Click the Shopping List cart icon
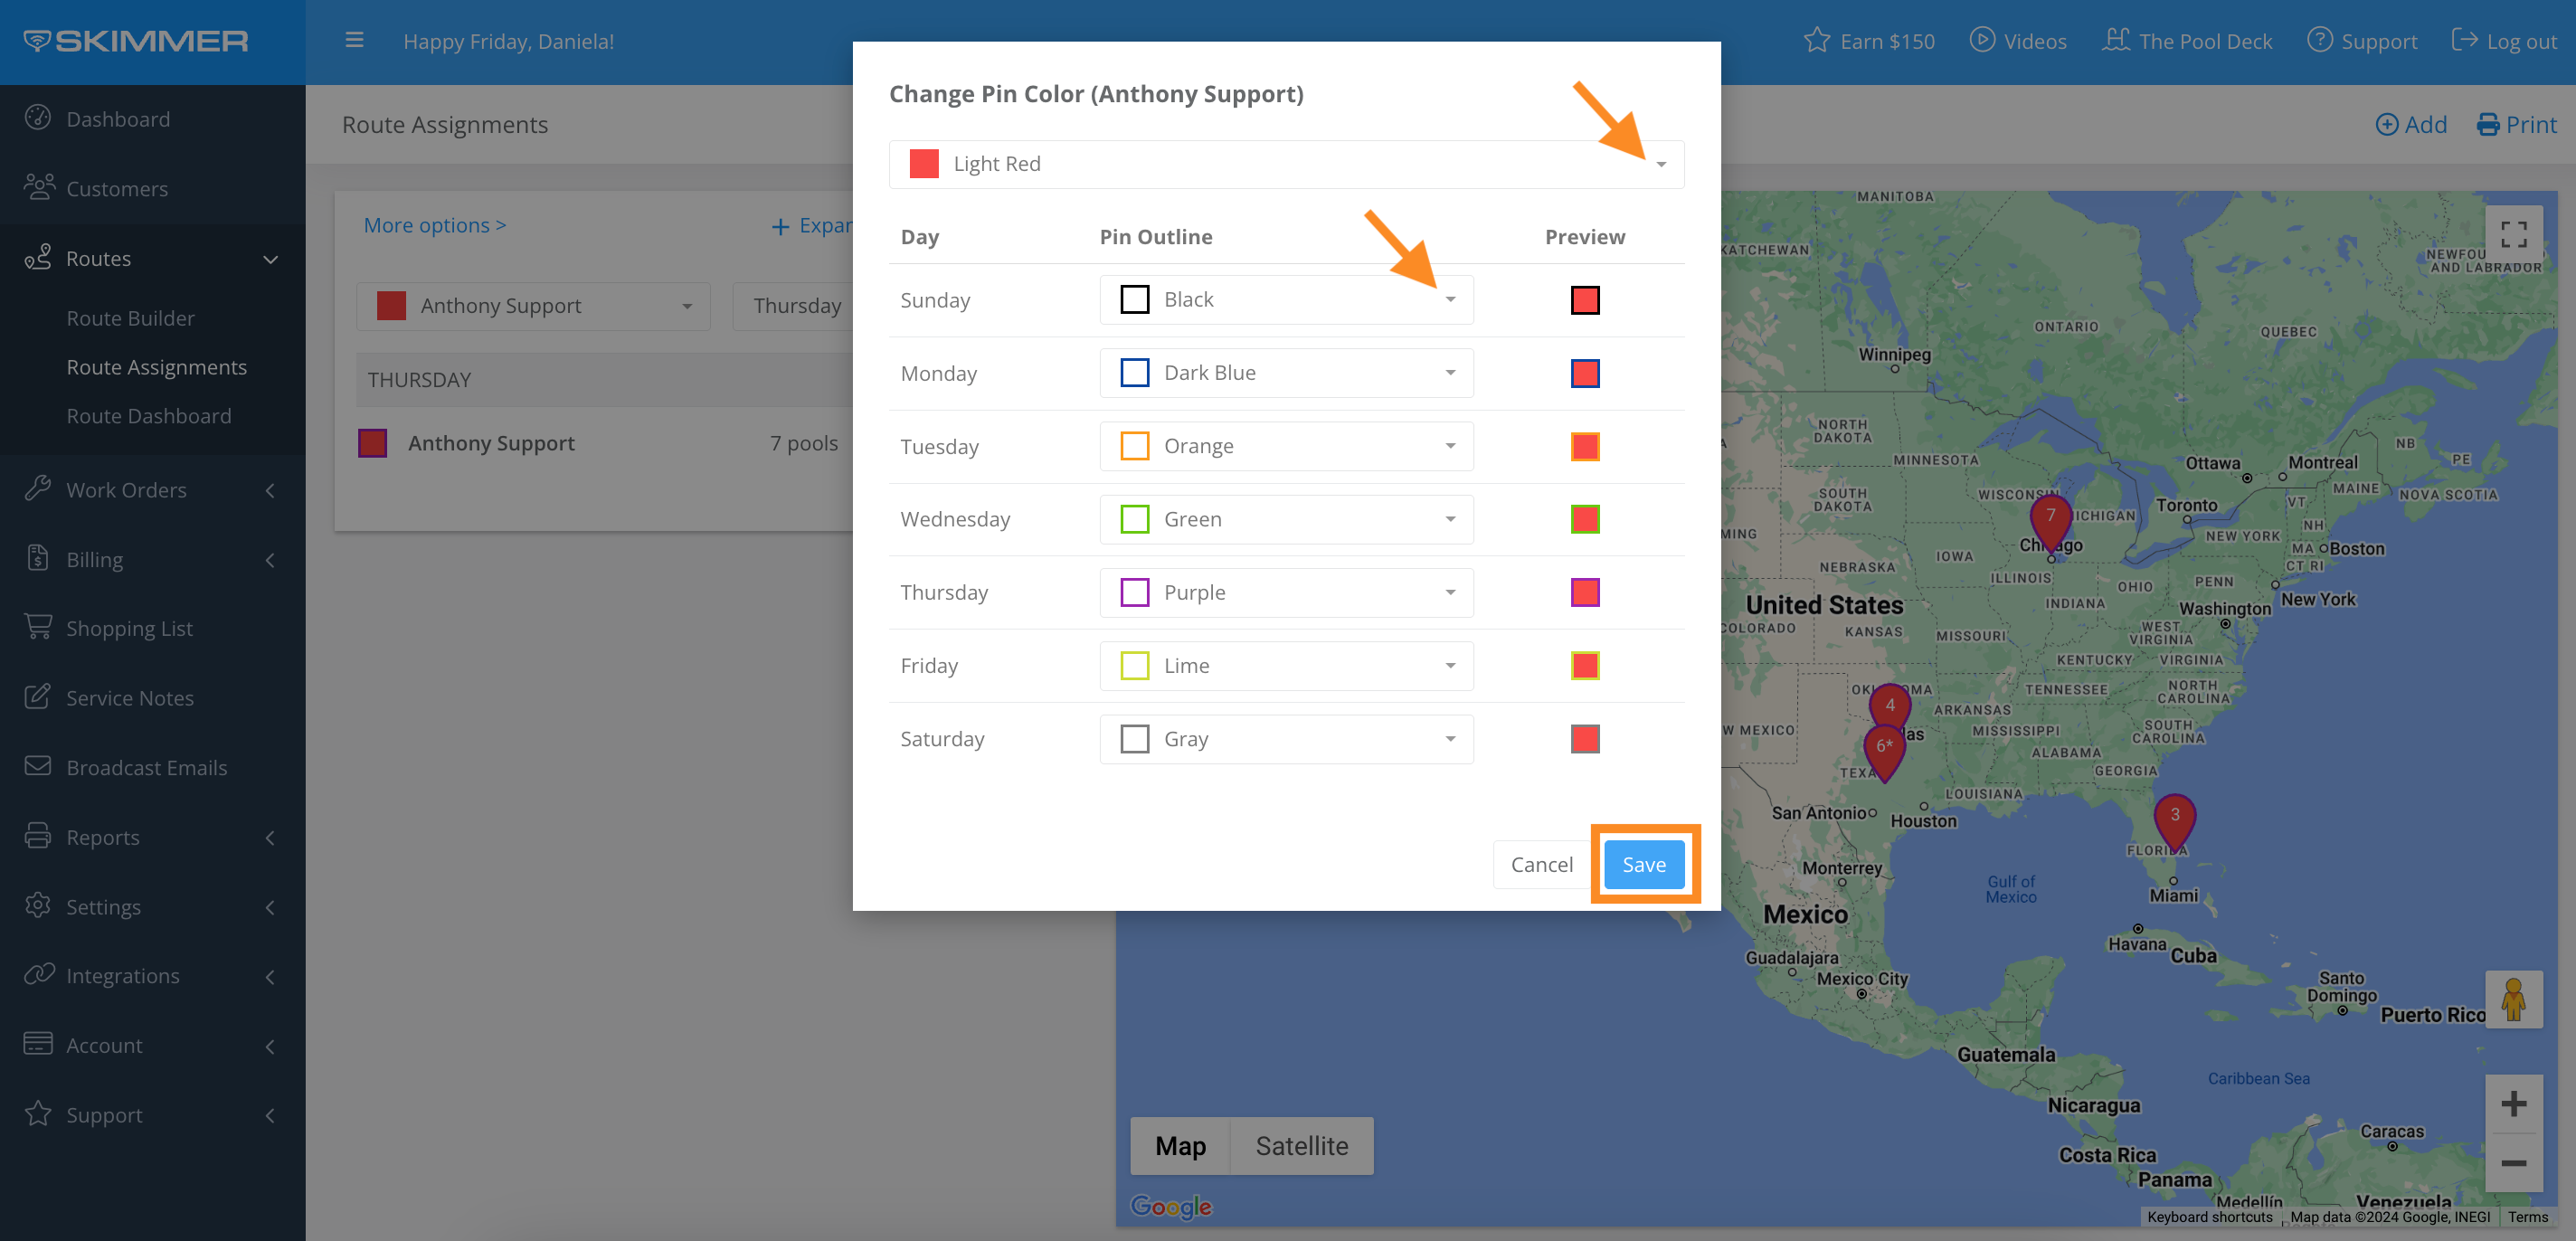The image size is (2576, 1241). point(38,627)
